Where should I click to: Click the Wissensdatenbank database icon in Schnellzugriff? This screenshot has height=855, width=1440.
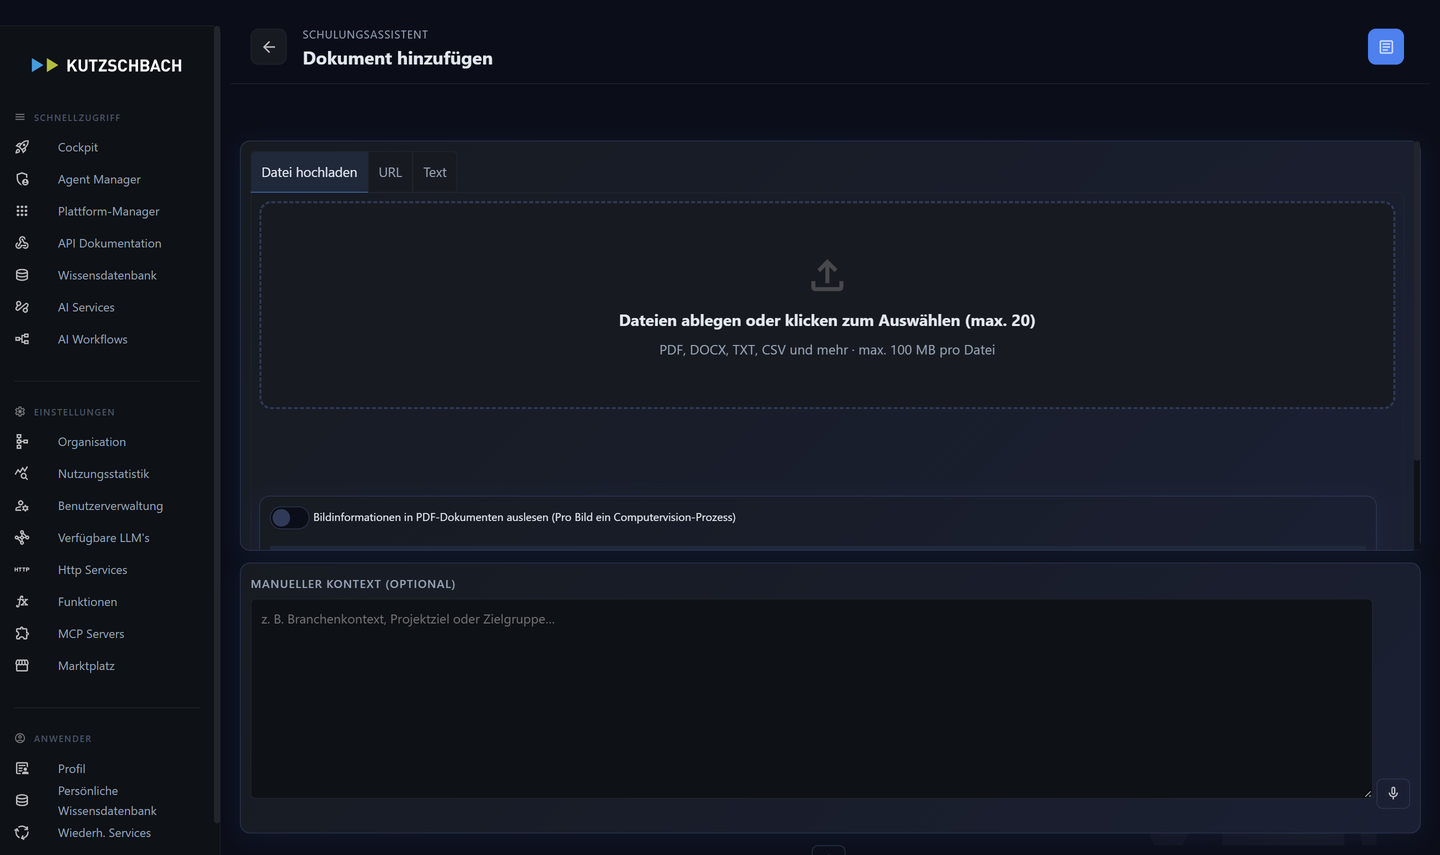point(22,275)
